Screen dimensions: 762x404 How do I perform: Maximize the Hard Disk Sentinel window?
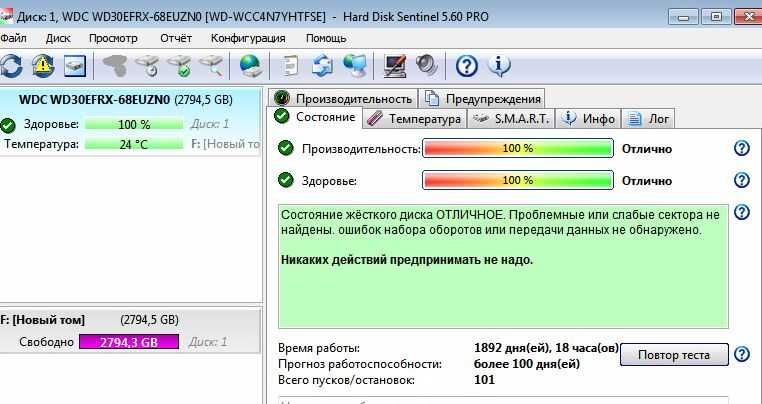point(716,17)
